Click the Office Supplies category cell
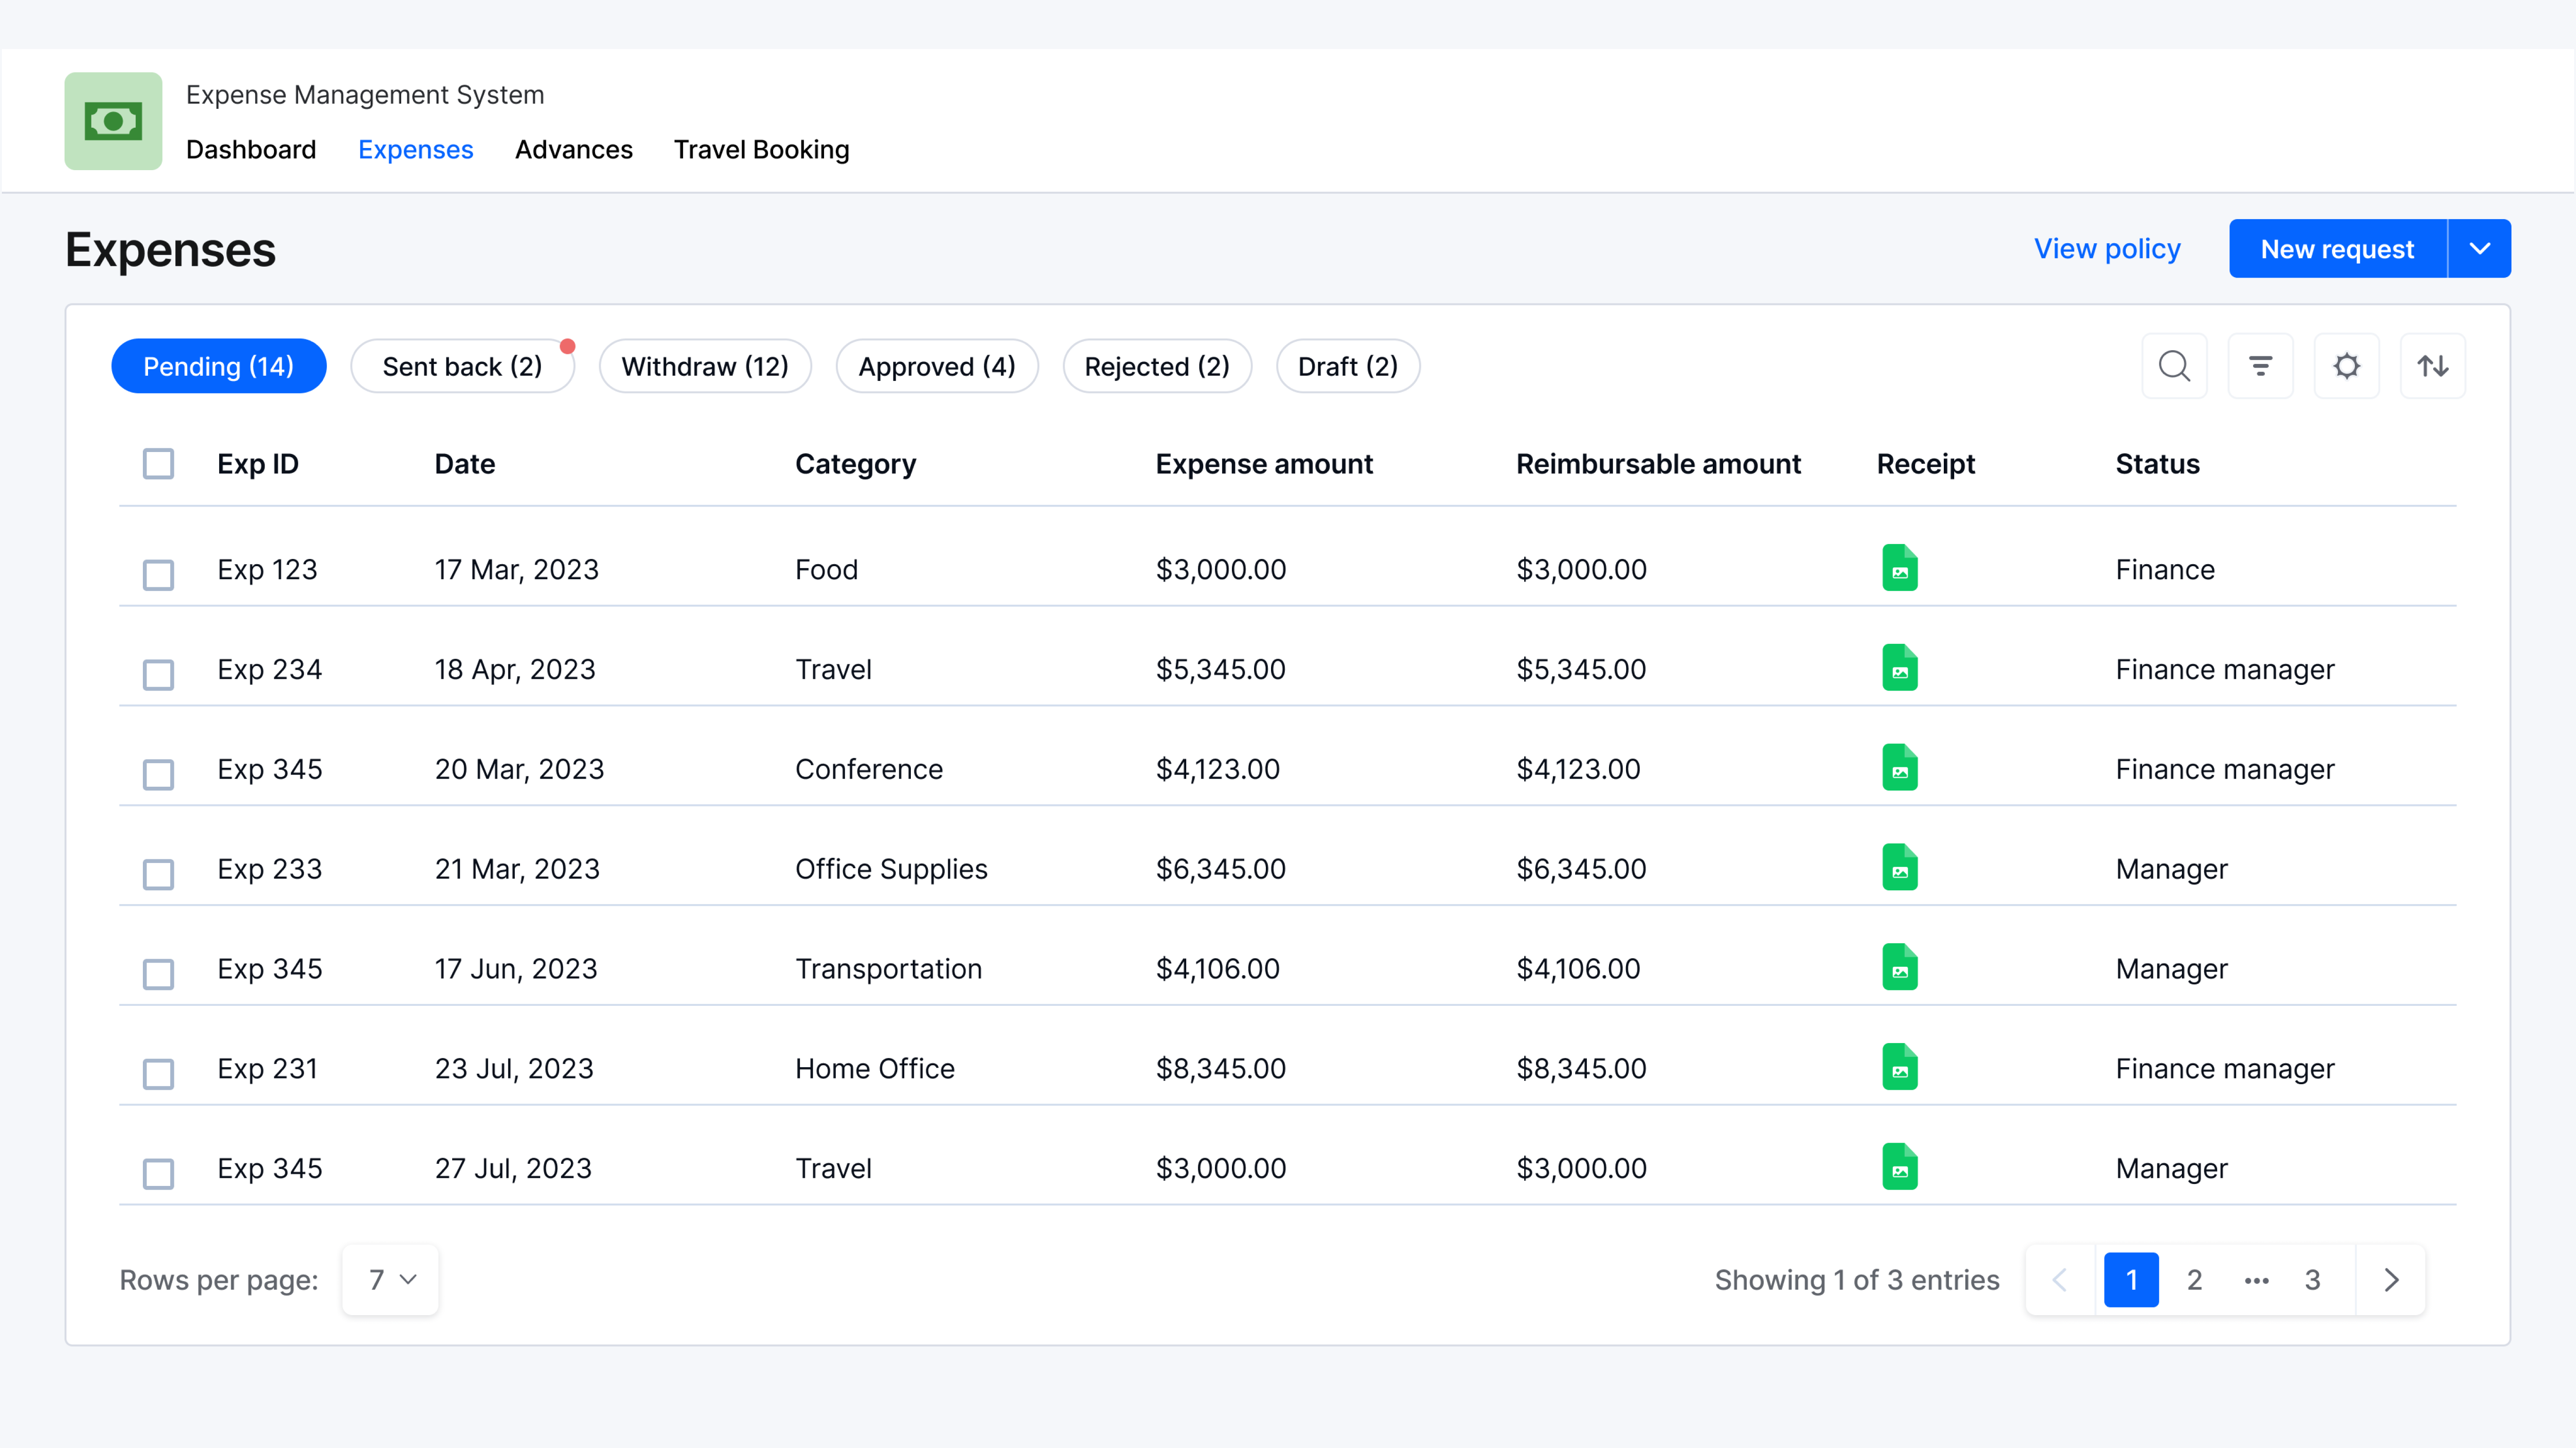Image resolution: width=2576 pixels, height=1448 pixels. pyautogui.click(x=891, y=869)
